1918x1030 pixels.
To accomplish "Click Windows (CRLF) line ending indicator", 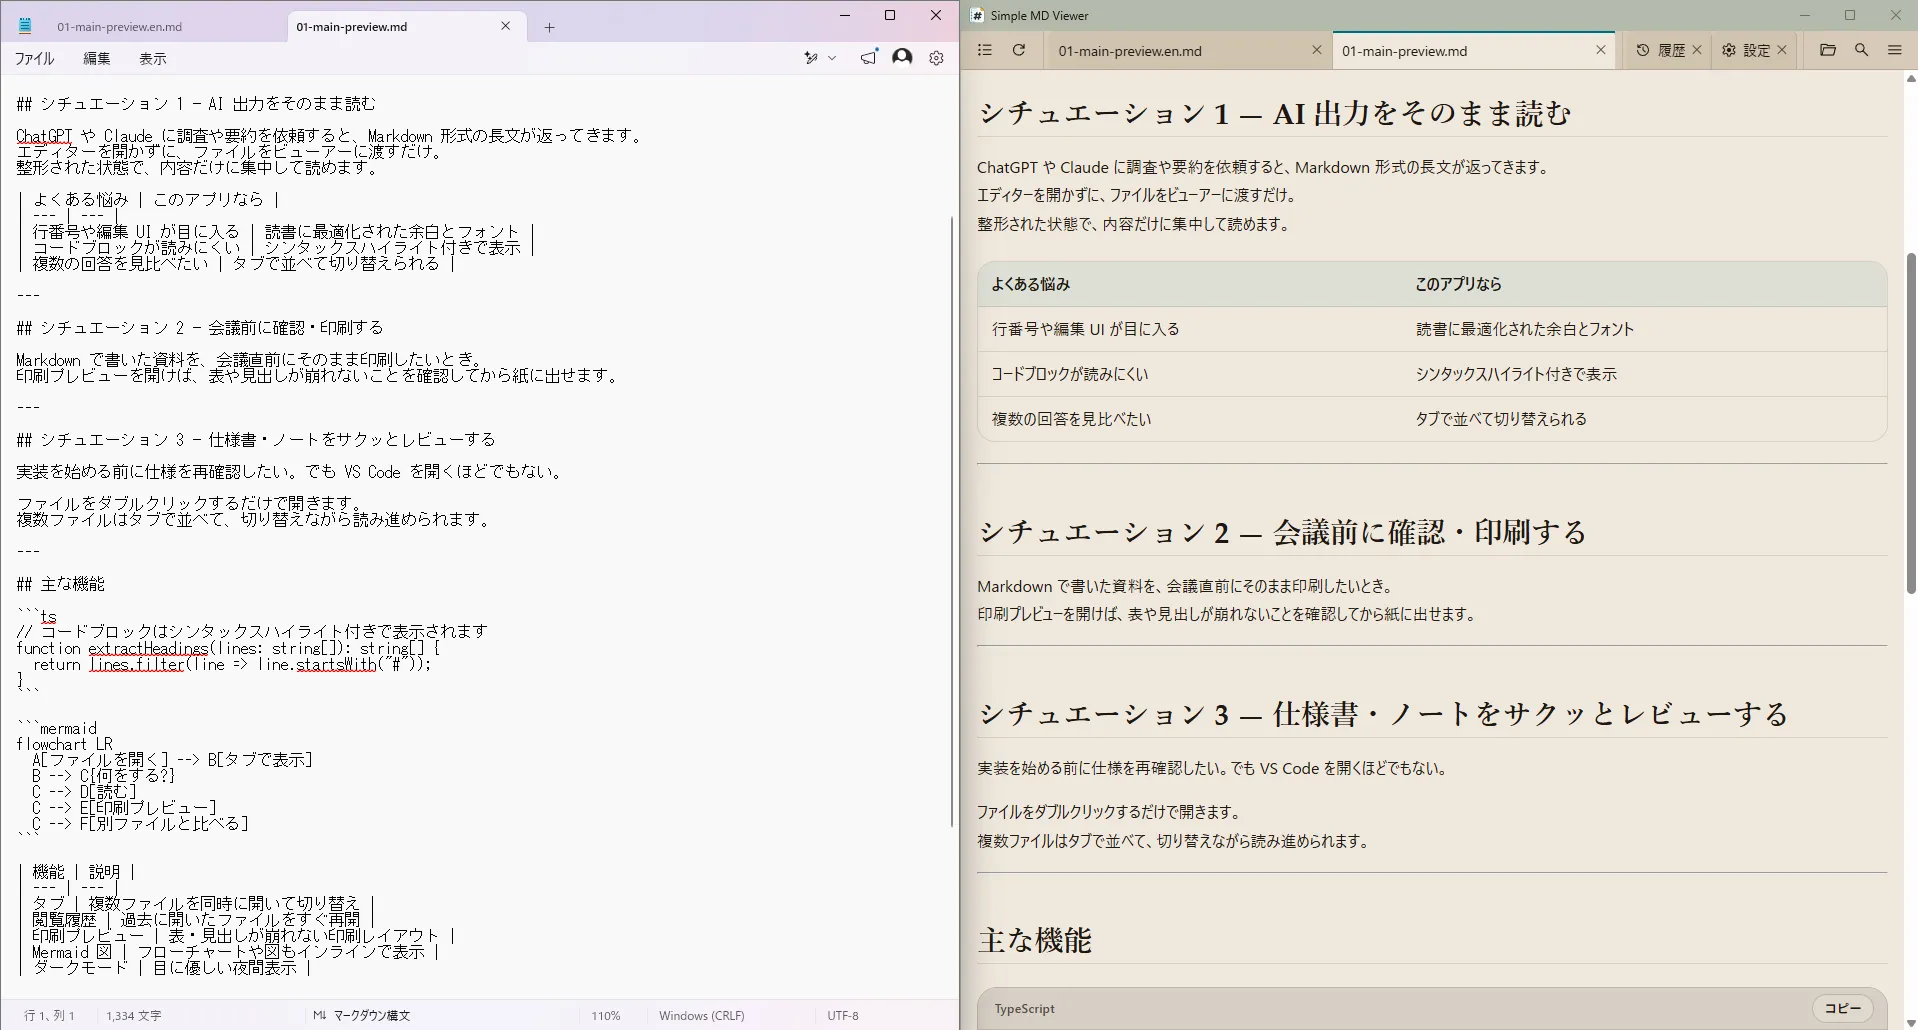I will (702, 1015).
